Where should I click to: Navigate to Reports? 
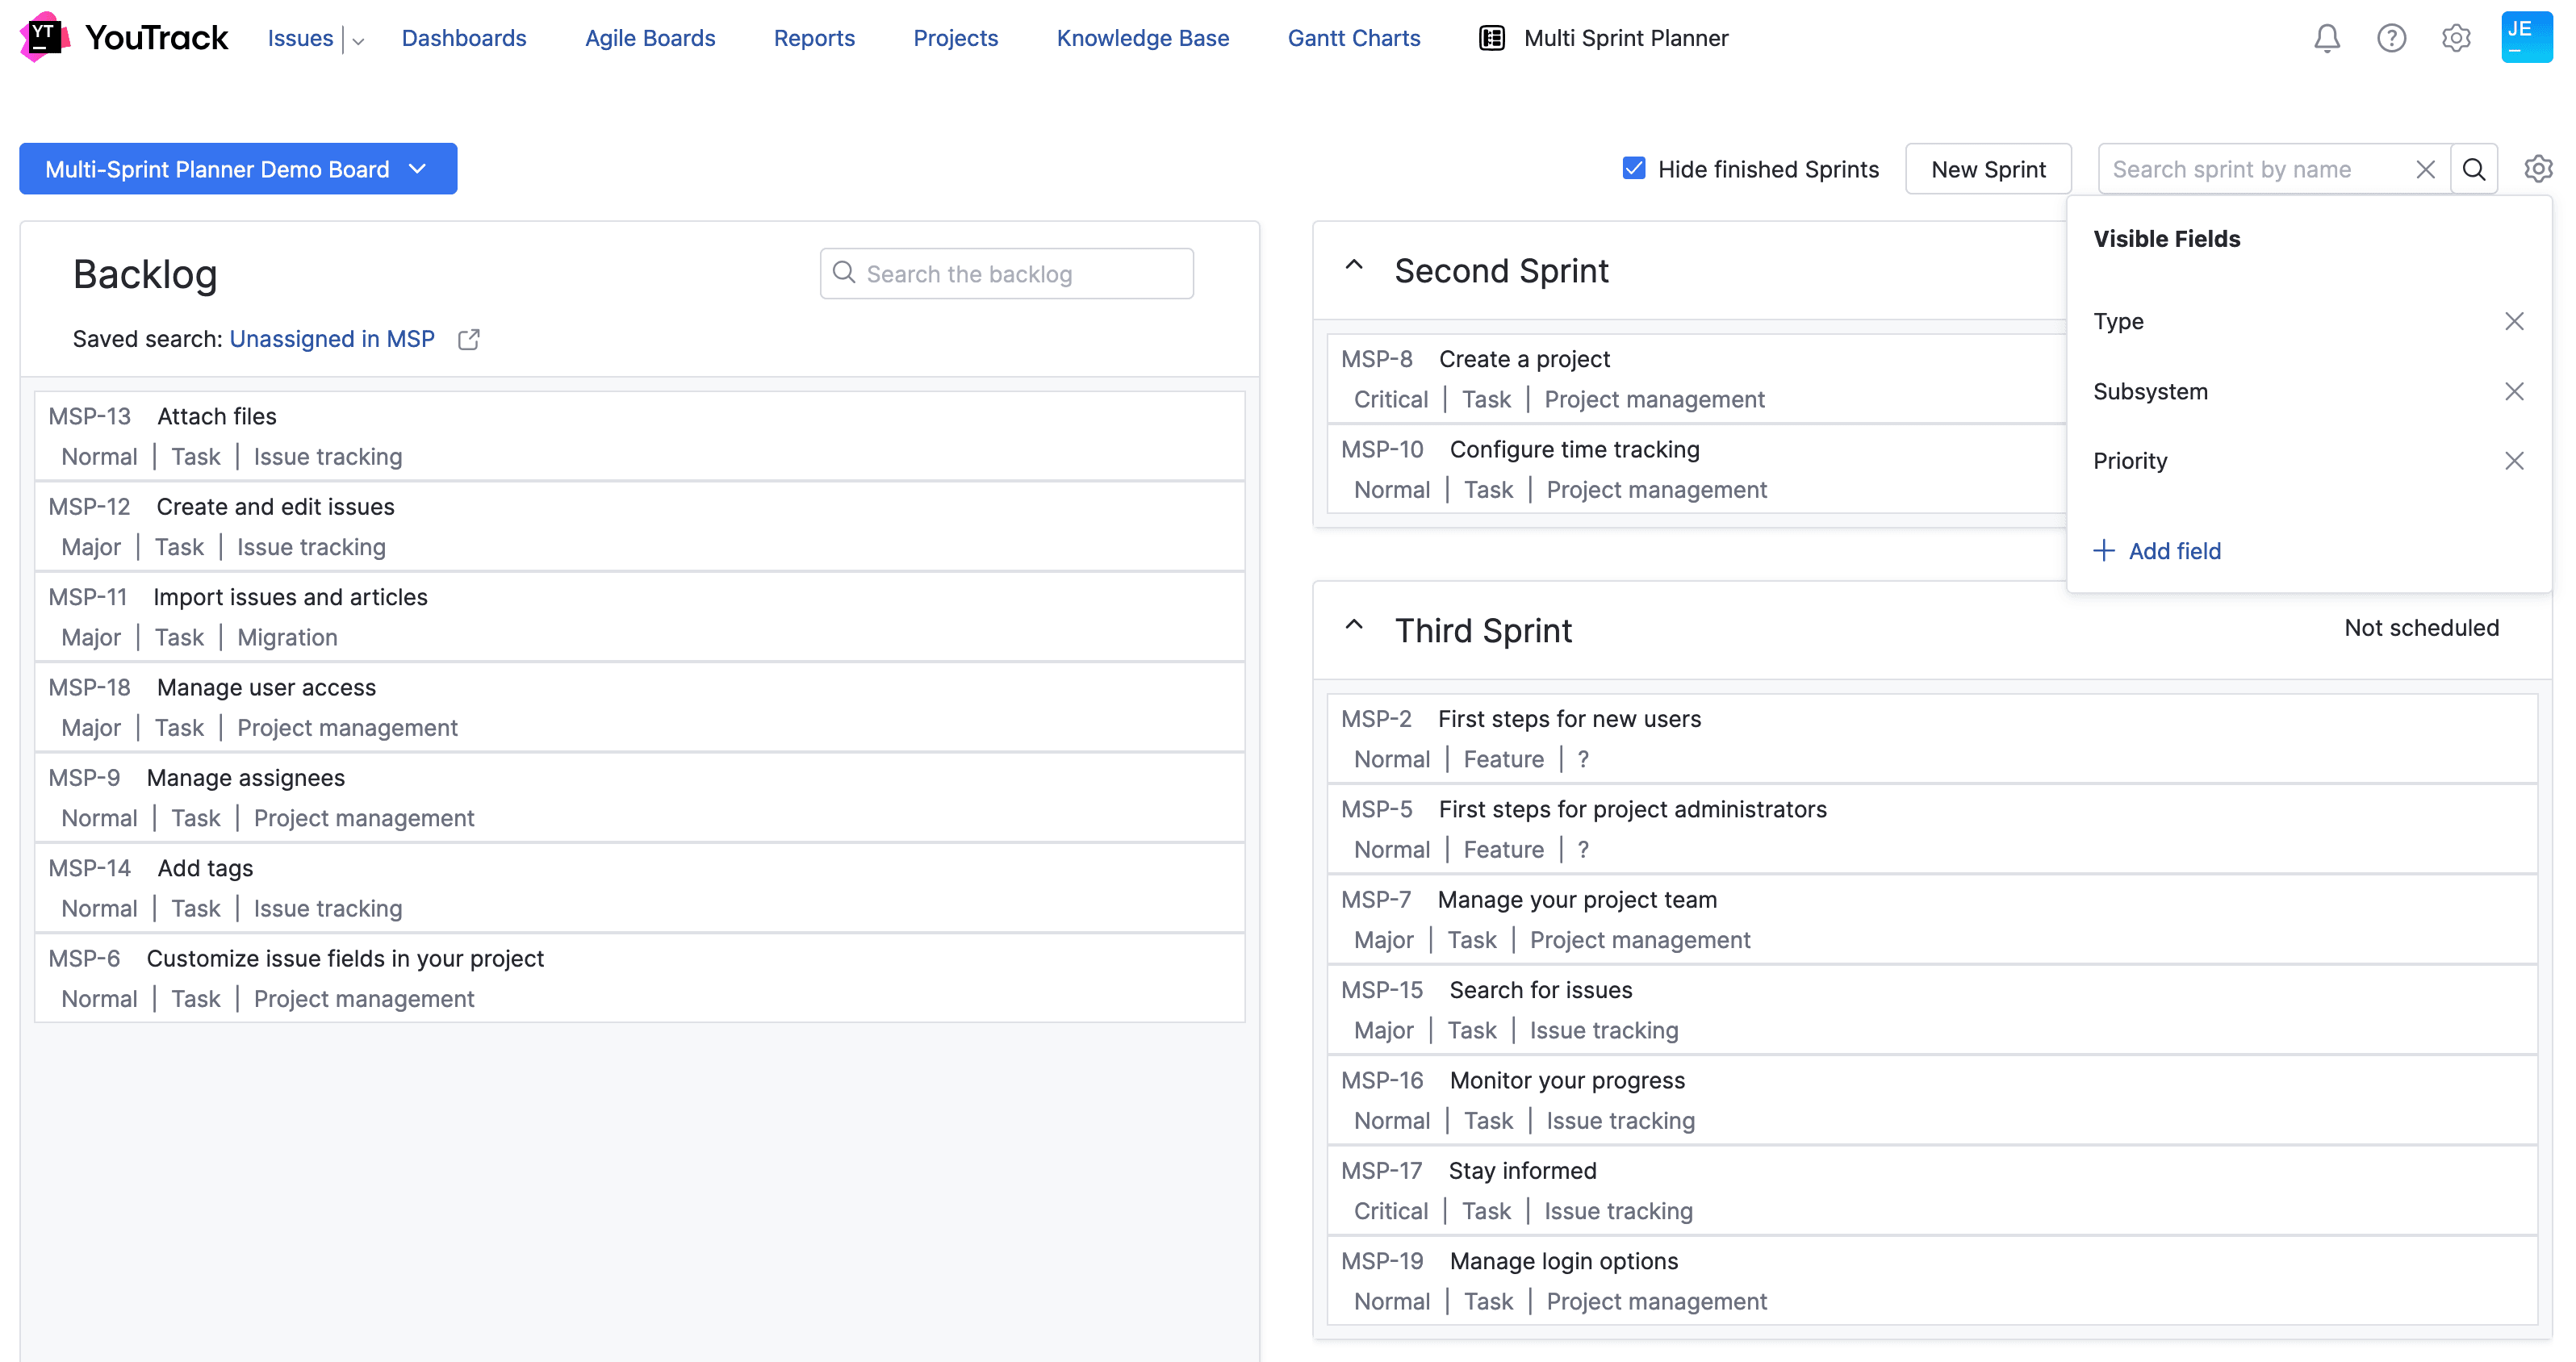click(x=814, y=38)
